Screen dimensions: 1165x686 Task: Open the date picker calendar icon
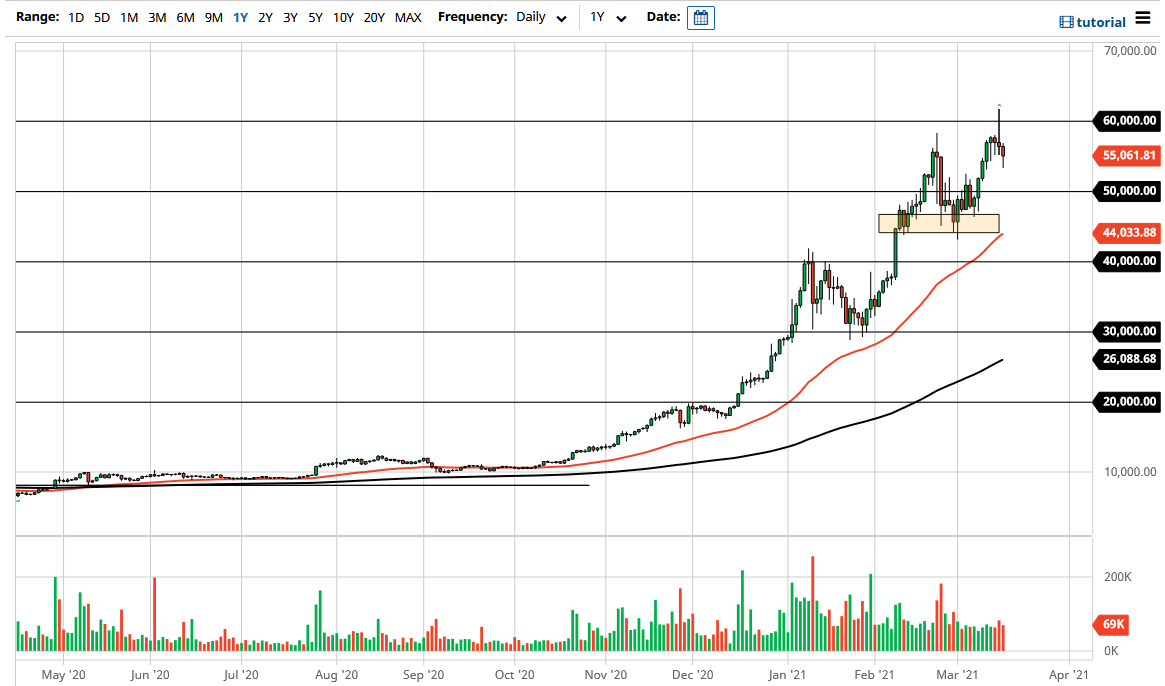pyautogui.click(x=700, y=17)
